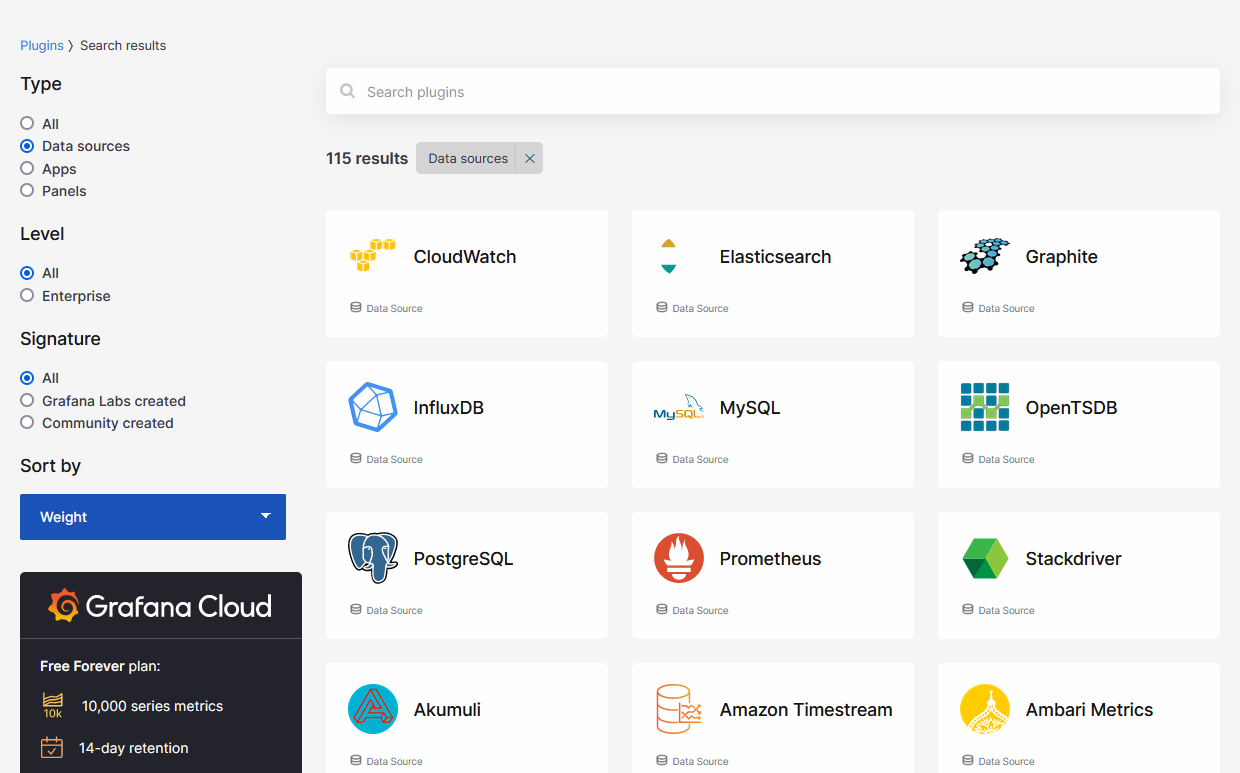Click the Search results breadcrumb text
1240x773 pixels.
pos(123,45)
